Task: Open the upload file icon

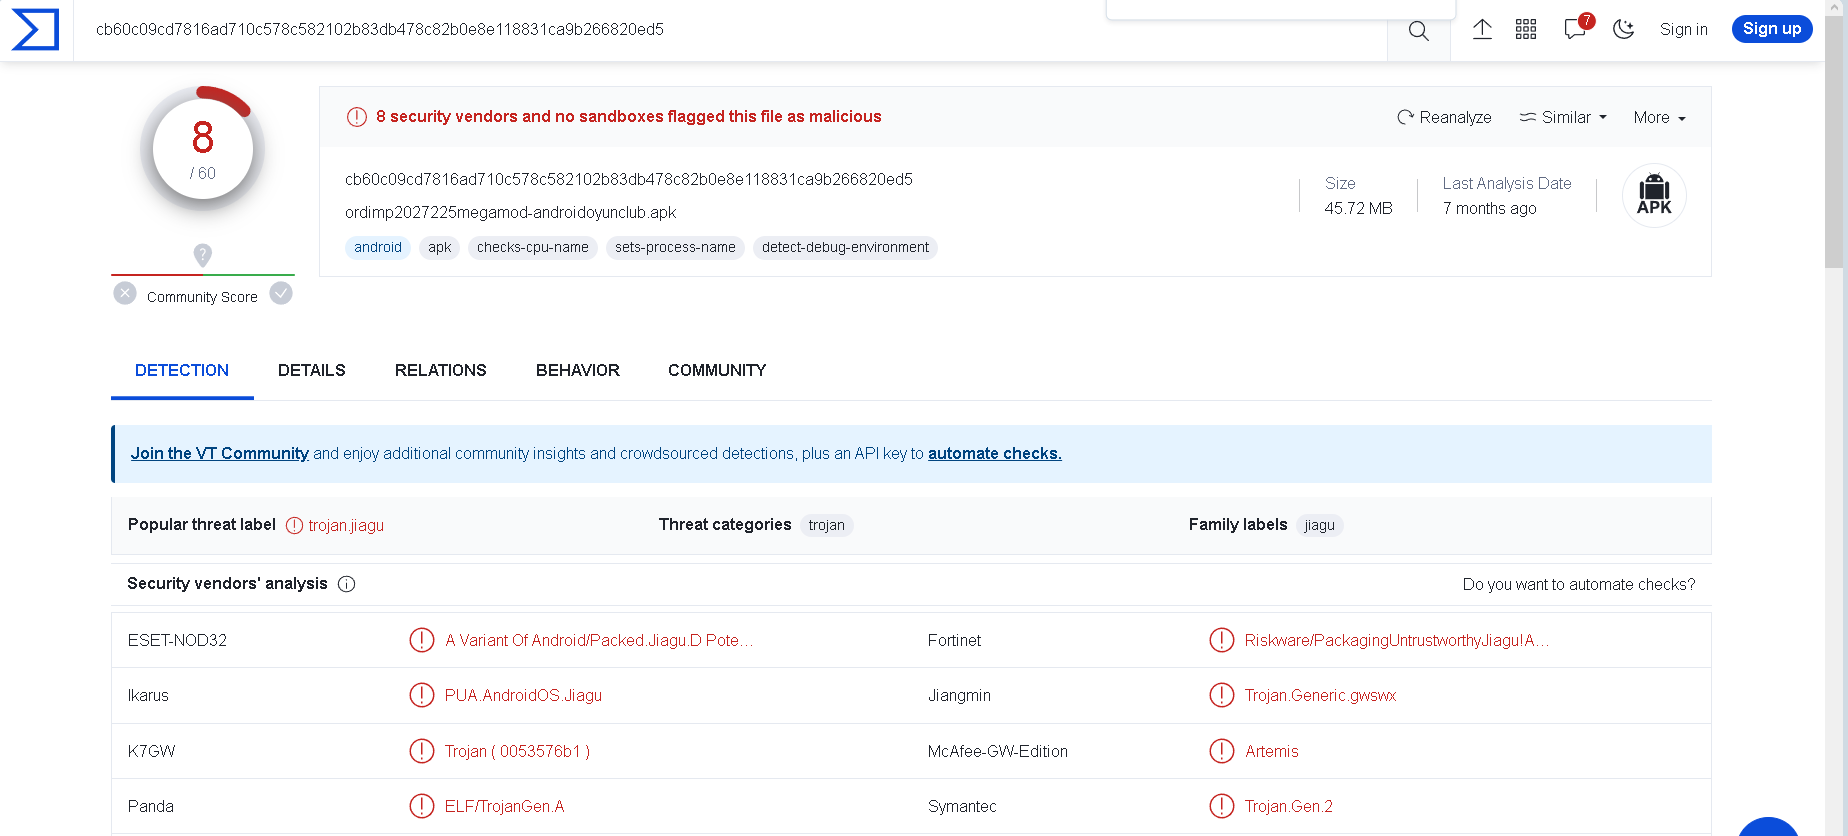Action: 1482,29
